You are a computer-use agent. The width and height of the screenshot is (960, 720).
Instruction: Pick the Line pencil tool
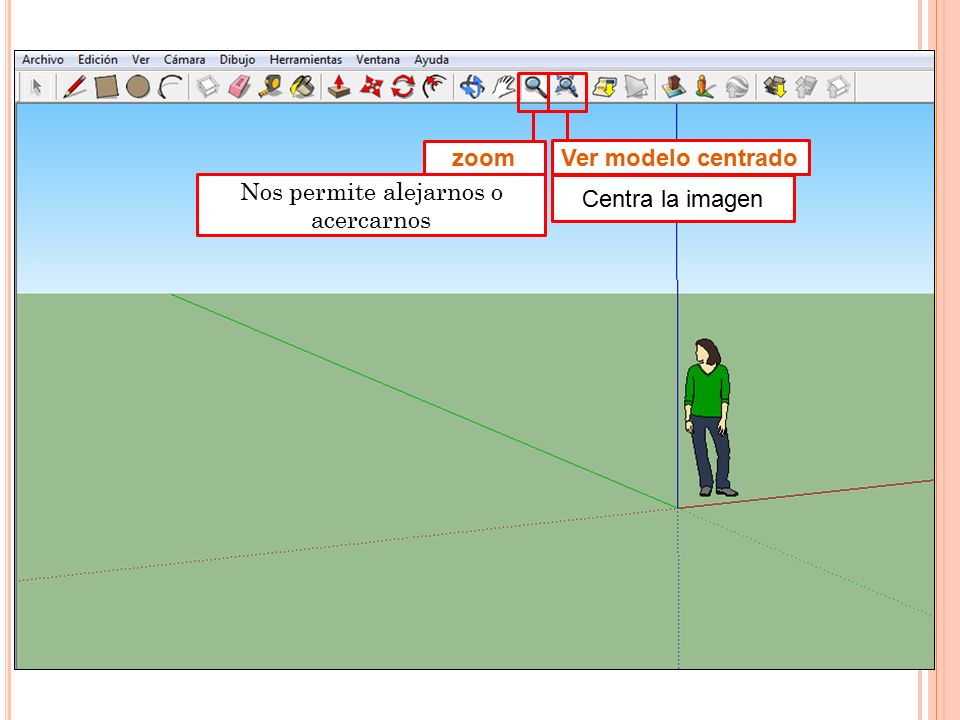(74, 87)
